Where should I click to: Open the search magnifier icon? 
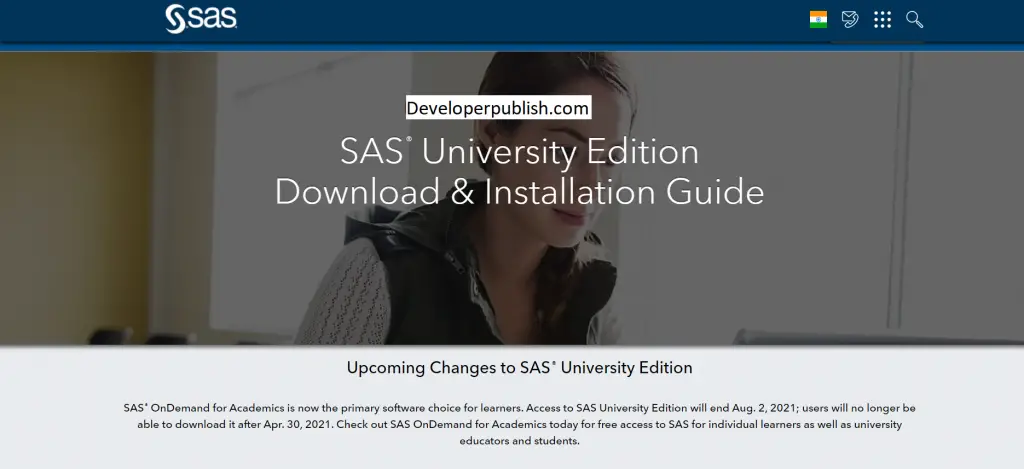(914, 20)
